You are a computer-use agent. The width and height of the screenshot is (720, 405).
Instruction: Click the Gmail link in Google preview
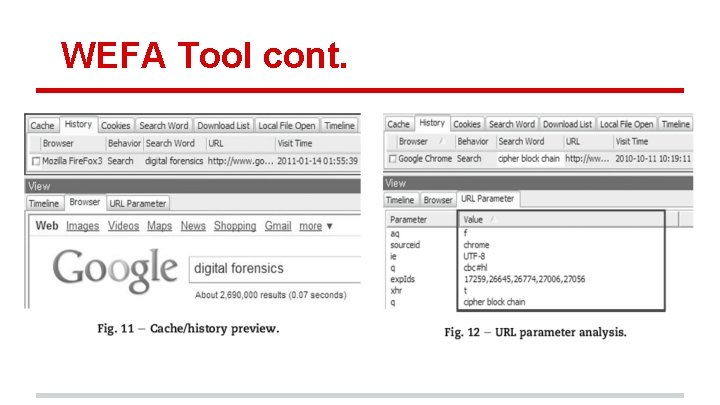point(278,226)
